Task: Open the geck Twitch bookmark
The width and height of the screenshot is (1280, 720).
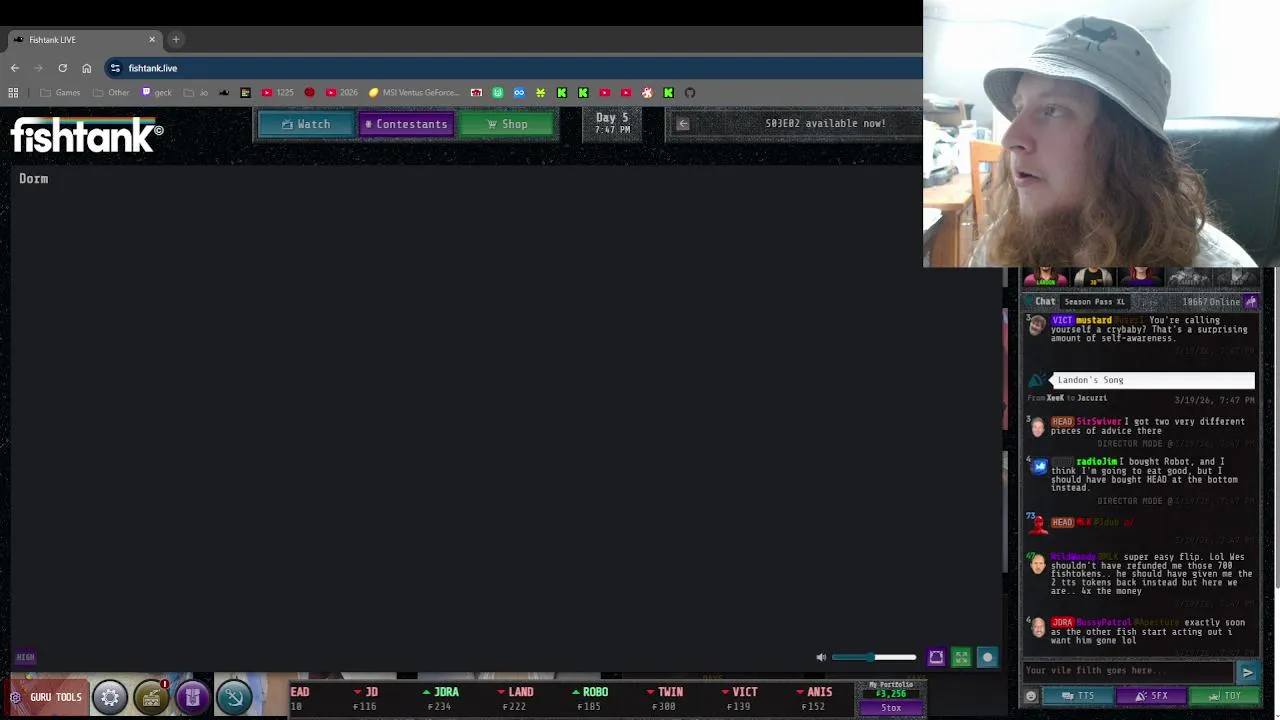Action: coord(156,93)
